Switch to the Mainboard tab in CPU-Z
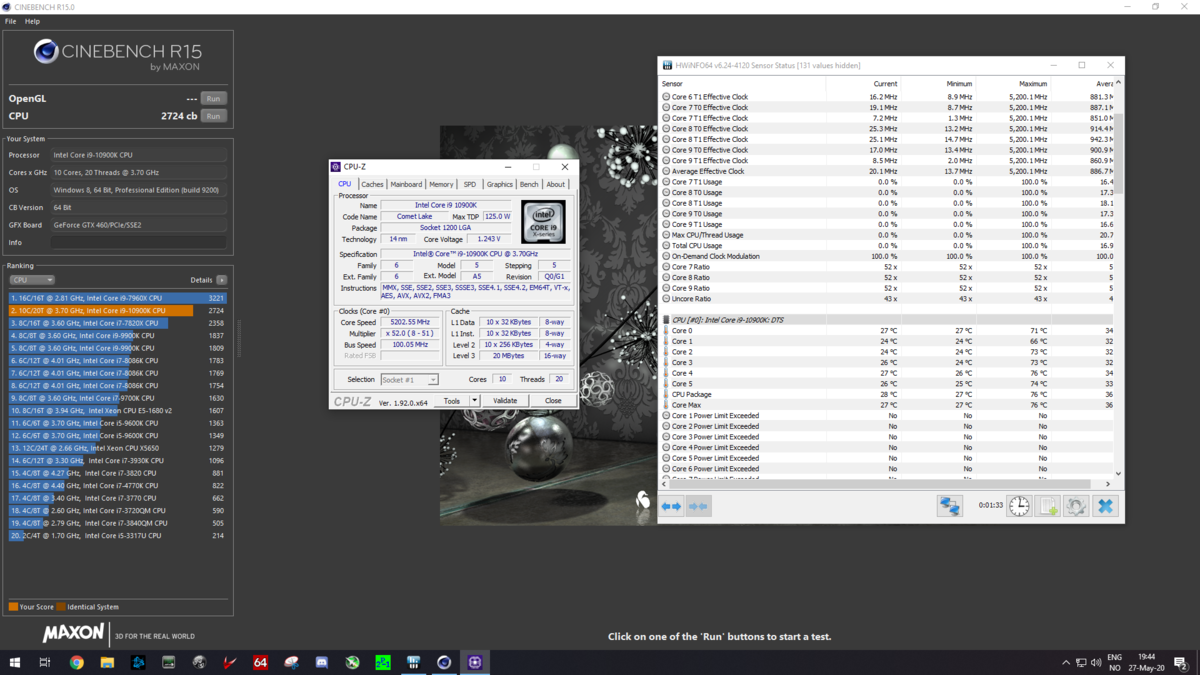 click(x=406, y=184)
